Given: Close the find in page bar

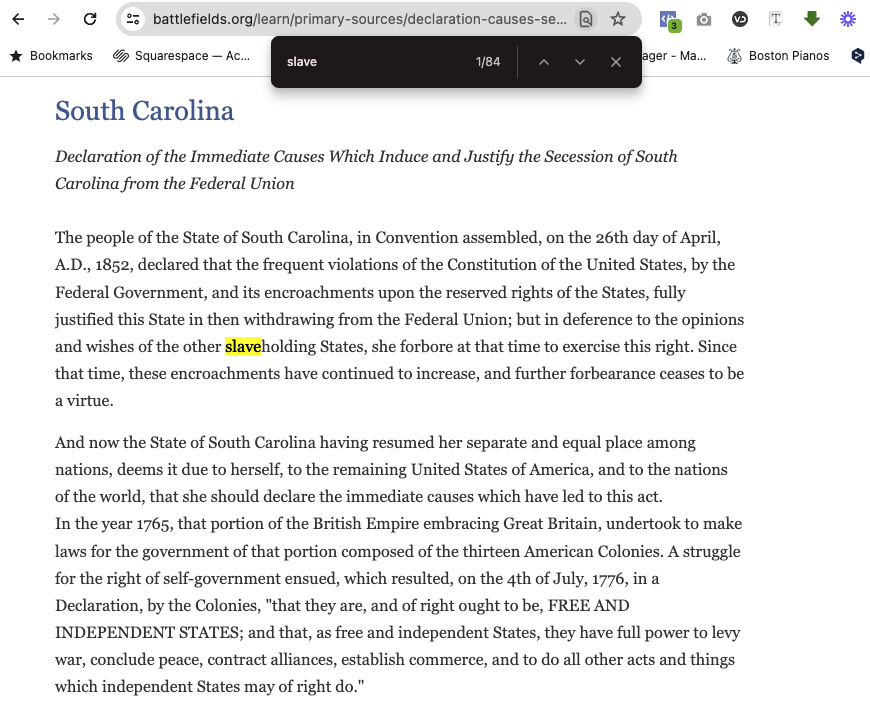Looking at the screenshot, I should pos(616,62).
